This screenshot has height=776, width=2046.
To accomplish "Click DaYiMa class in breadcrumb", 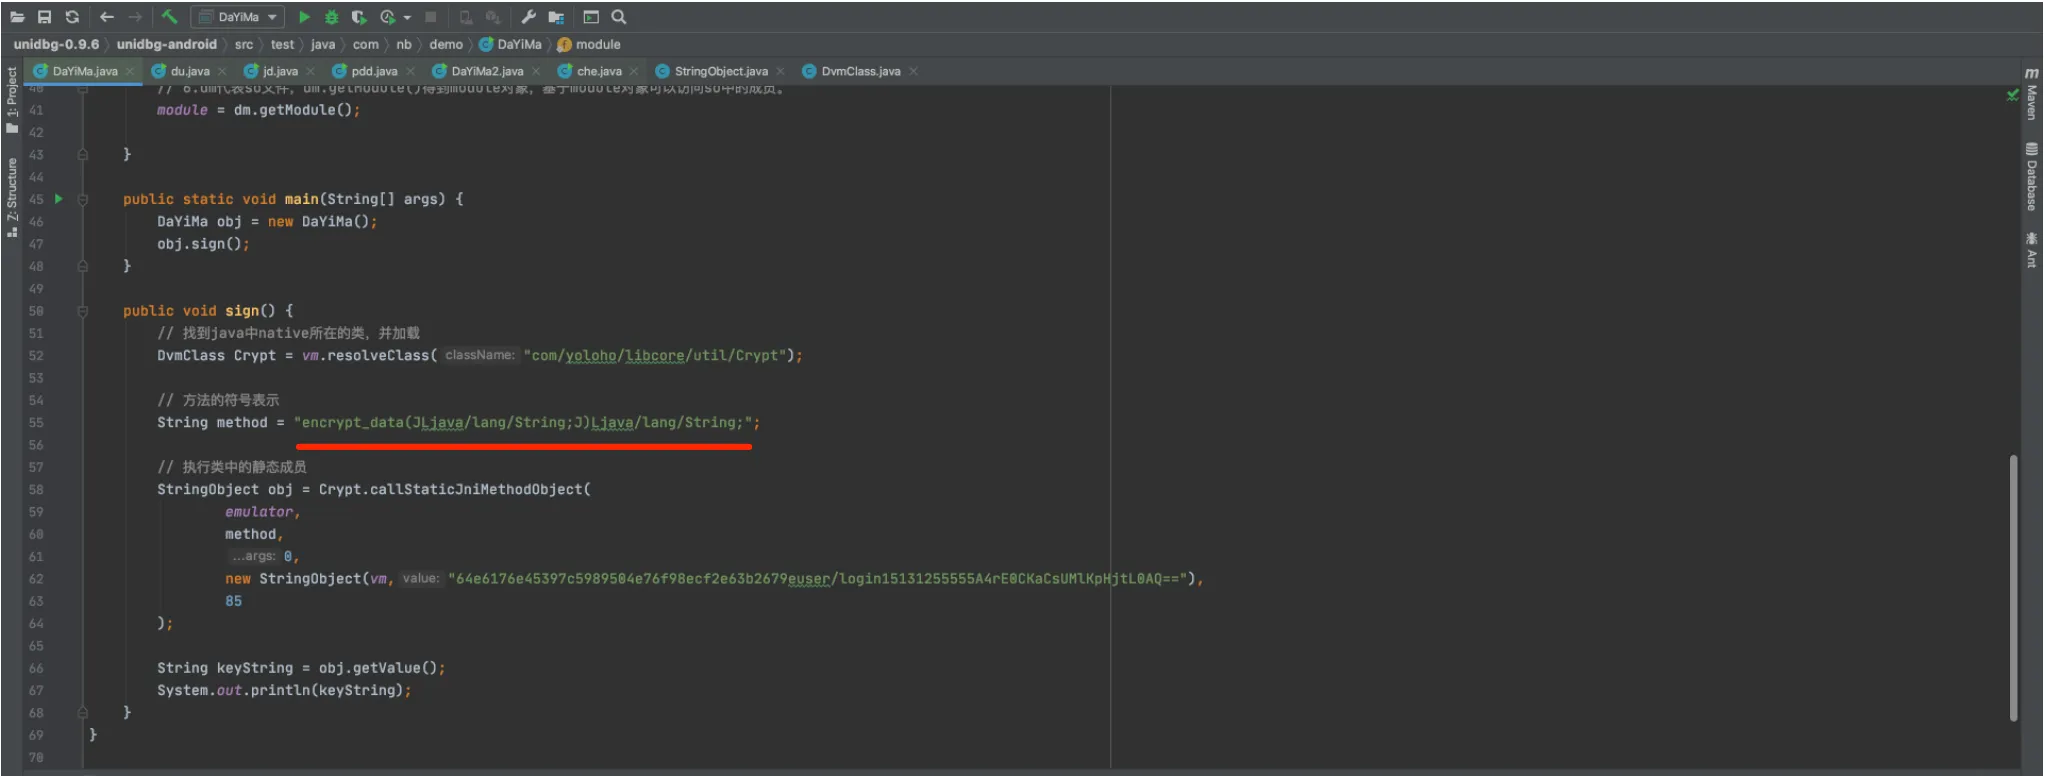I will (x=511, y=44).
